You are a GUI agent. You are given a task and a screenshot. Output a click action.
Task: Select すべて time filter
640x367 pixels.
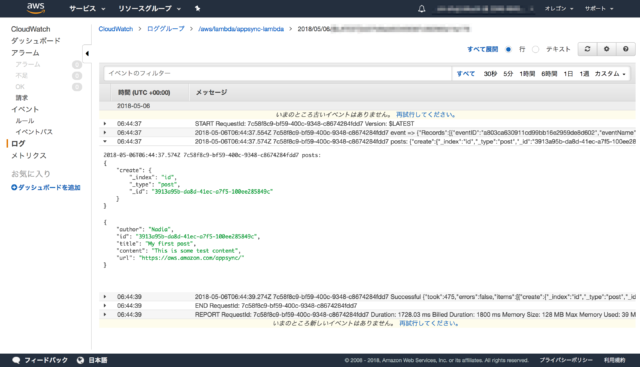coord(466,74)
